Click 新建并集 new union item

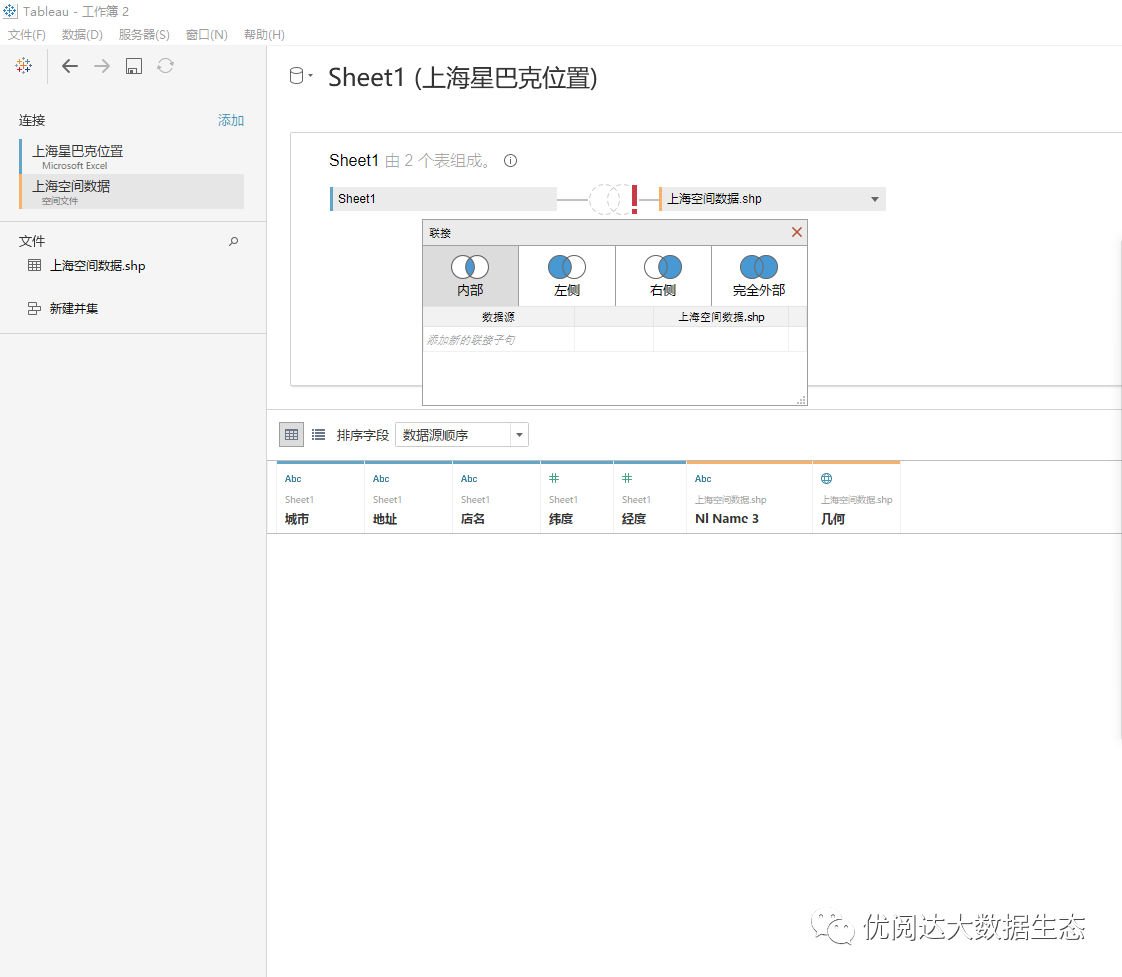click(x=74, y=308)
